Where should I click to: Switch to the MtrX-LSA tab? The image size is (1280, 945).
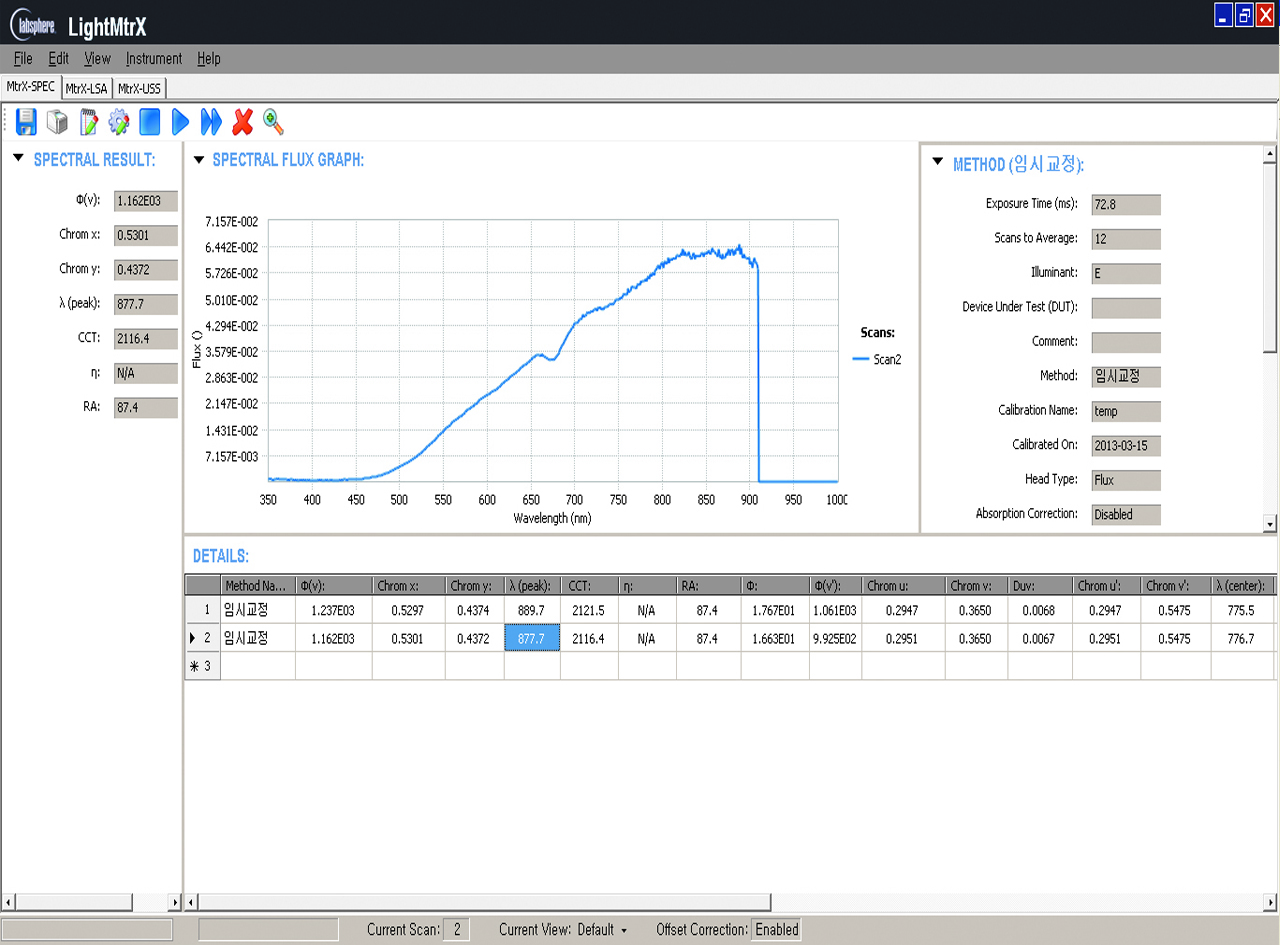(86, 88)
